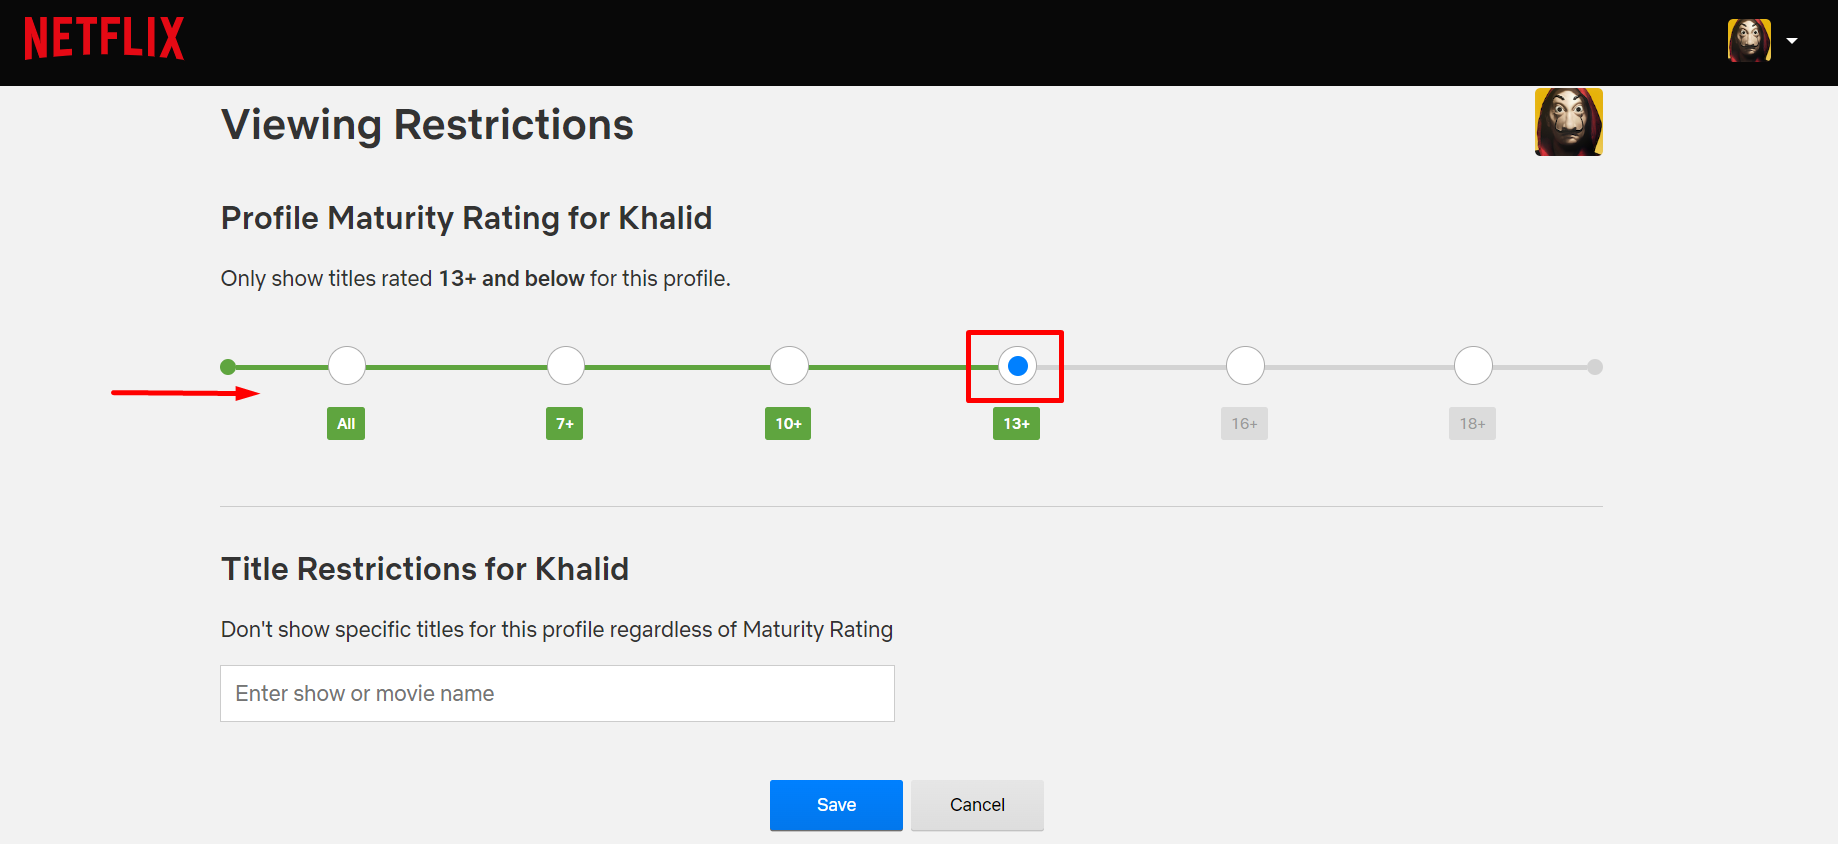Click the green starting dot of the slider
Viewport: 1838px width, 844px height.
coord(228,366)
